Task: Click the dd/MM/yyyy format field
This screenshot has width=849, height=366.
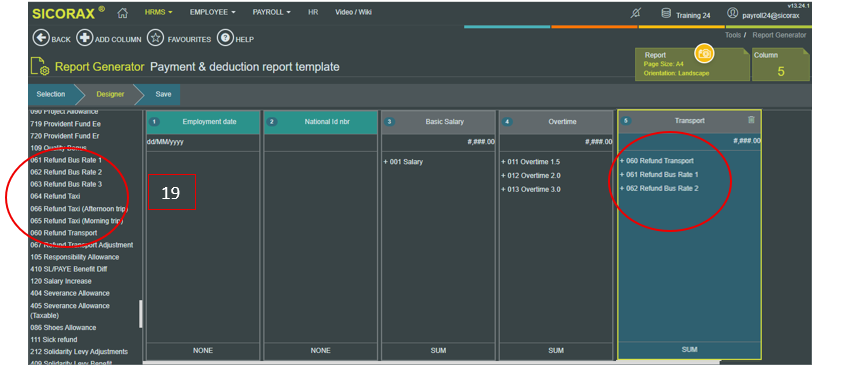Action: 203,142
